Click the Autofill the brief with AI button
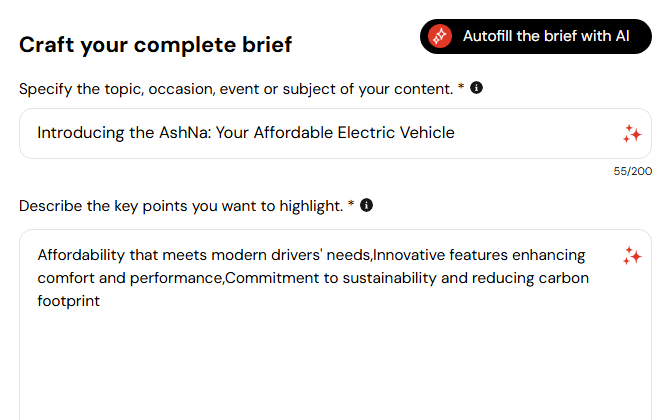 [x=535, y=36]
